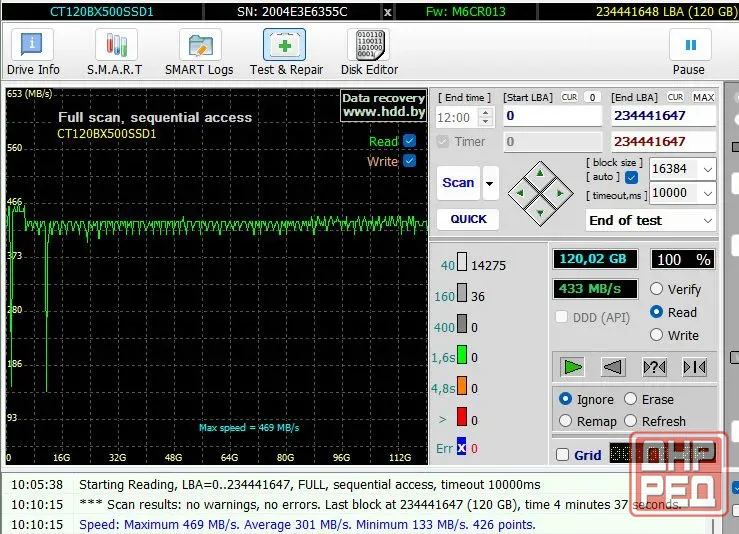
Task: Click Start LBA 0 button
Action: [x=592, y=97]
